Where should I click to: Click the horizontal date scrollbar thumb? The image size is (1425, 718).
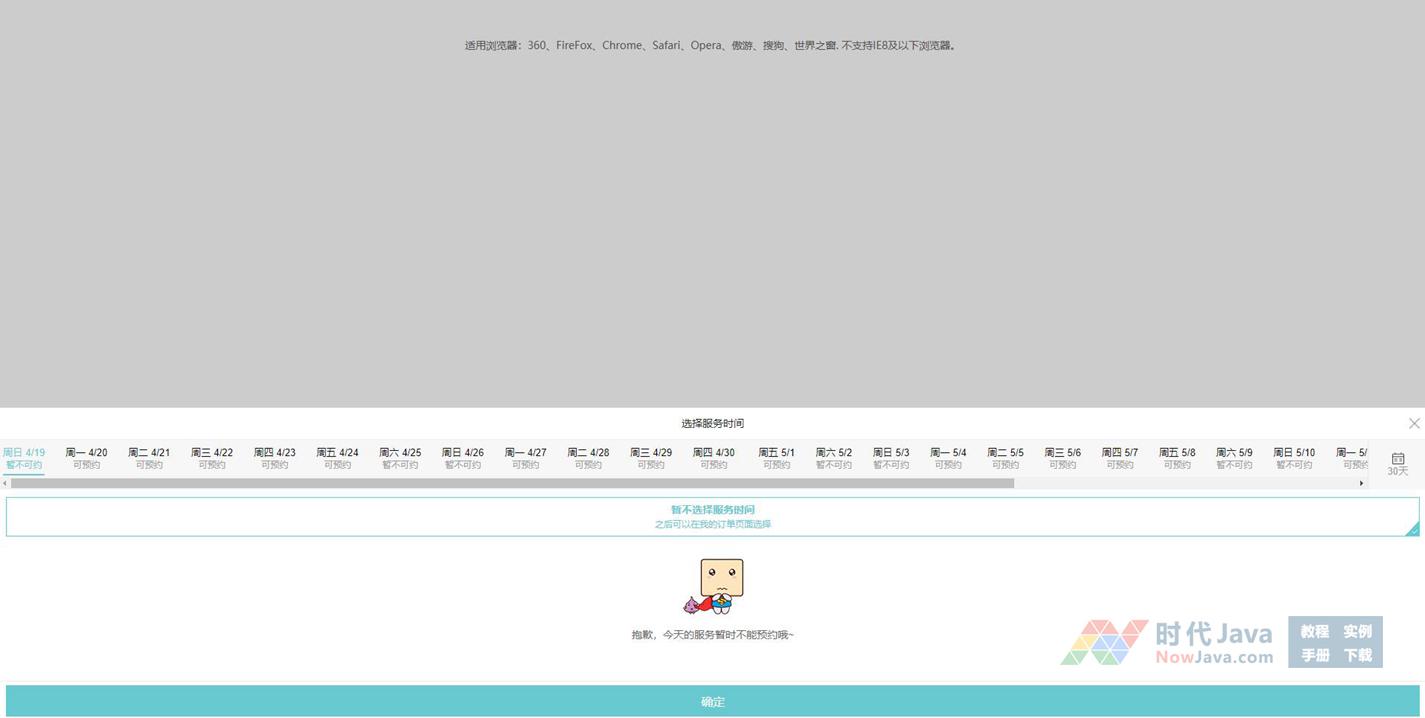(512, 484)
